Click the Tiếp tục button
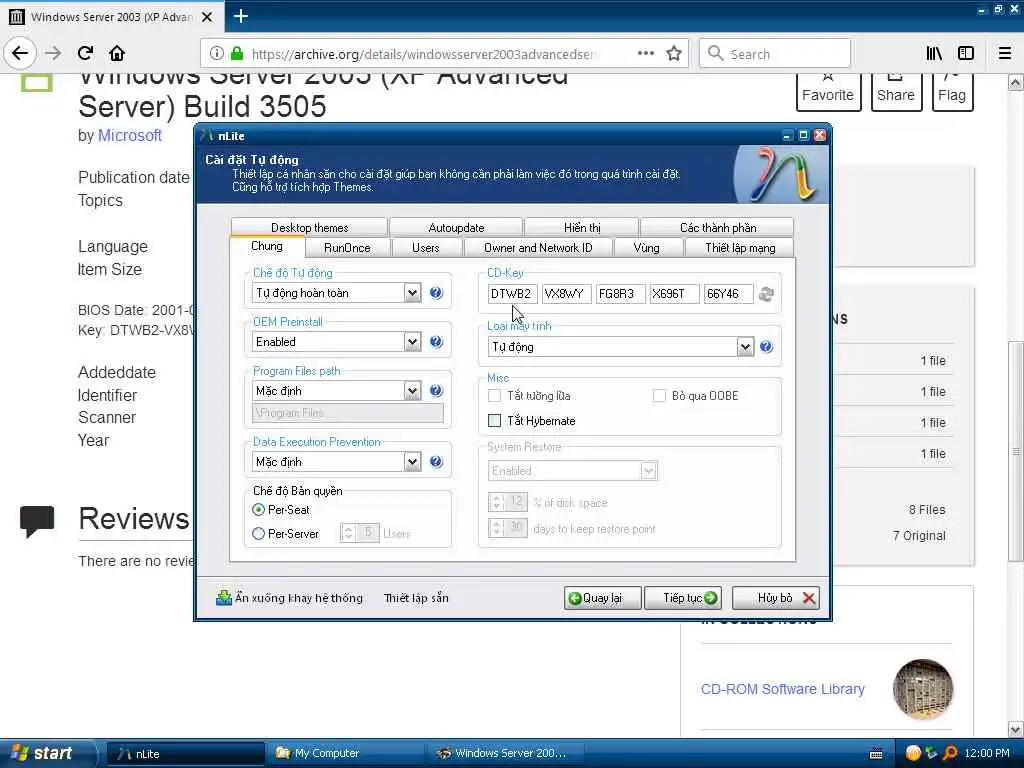 point(683,598)
